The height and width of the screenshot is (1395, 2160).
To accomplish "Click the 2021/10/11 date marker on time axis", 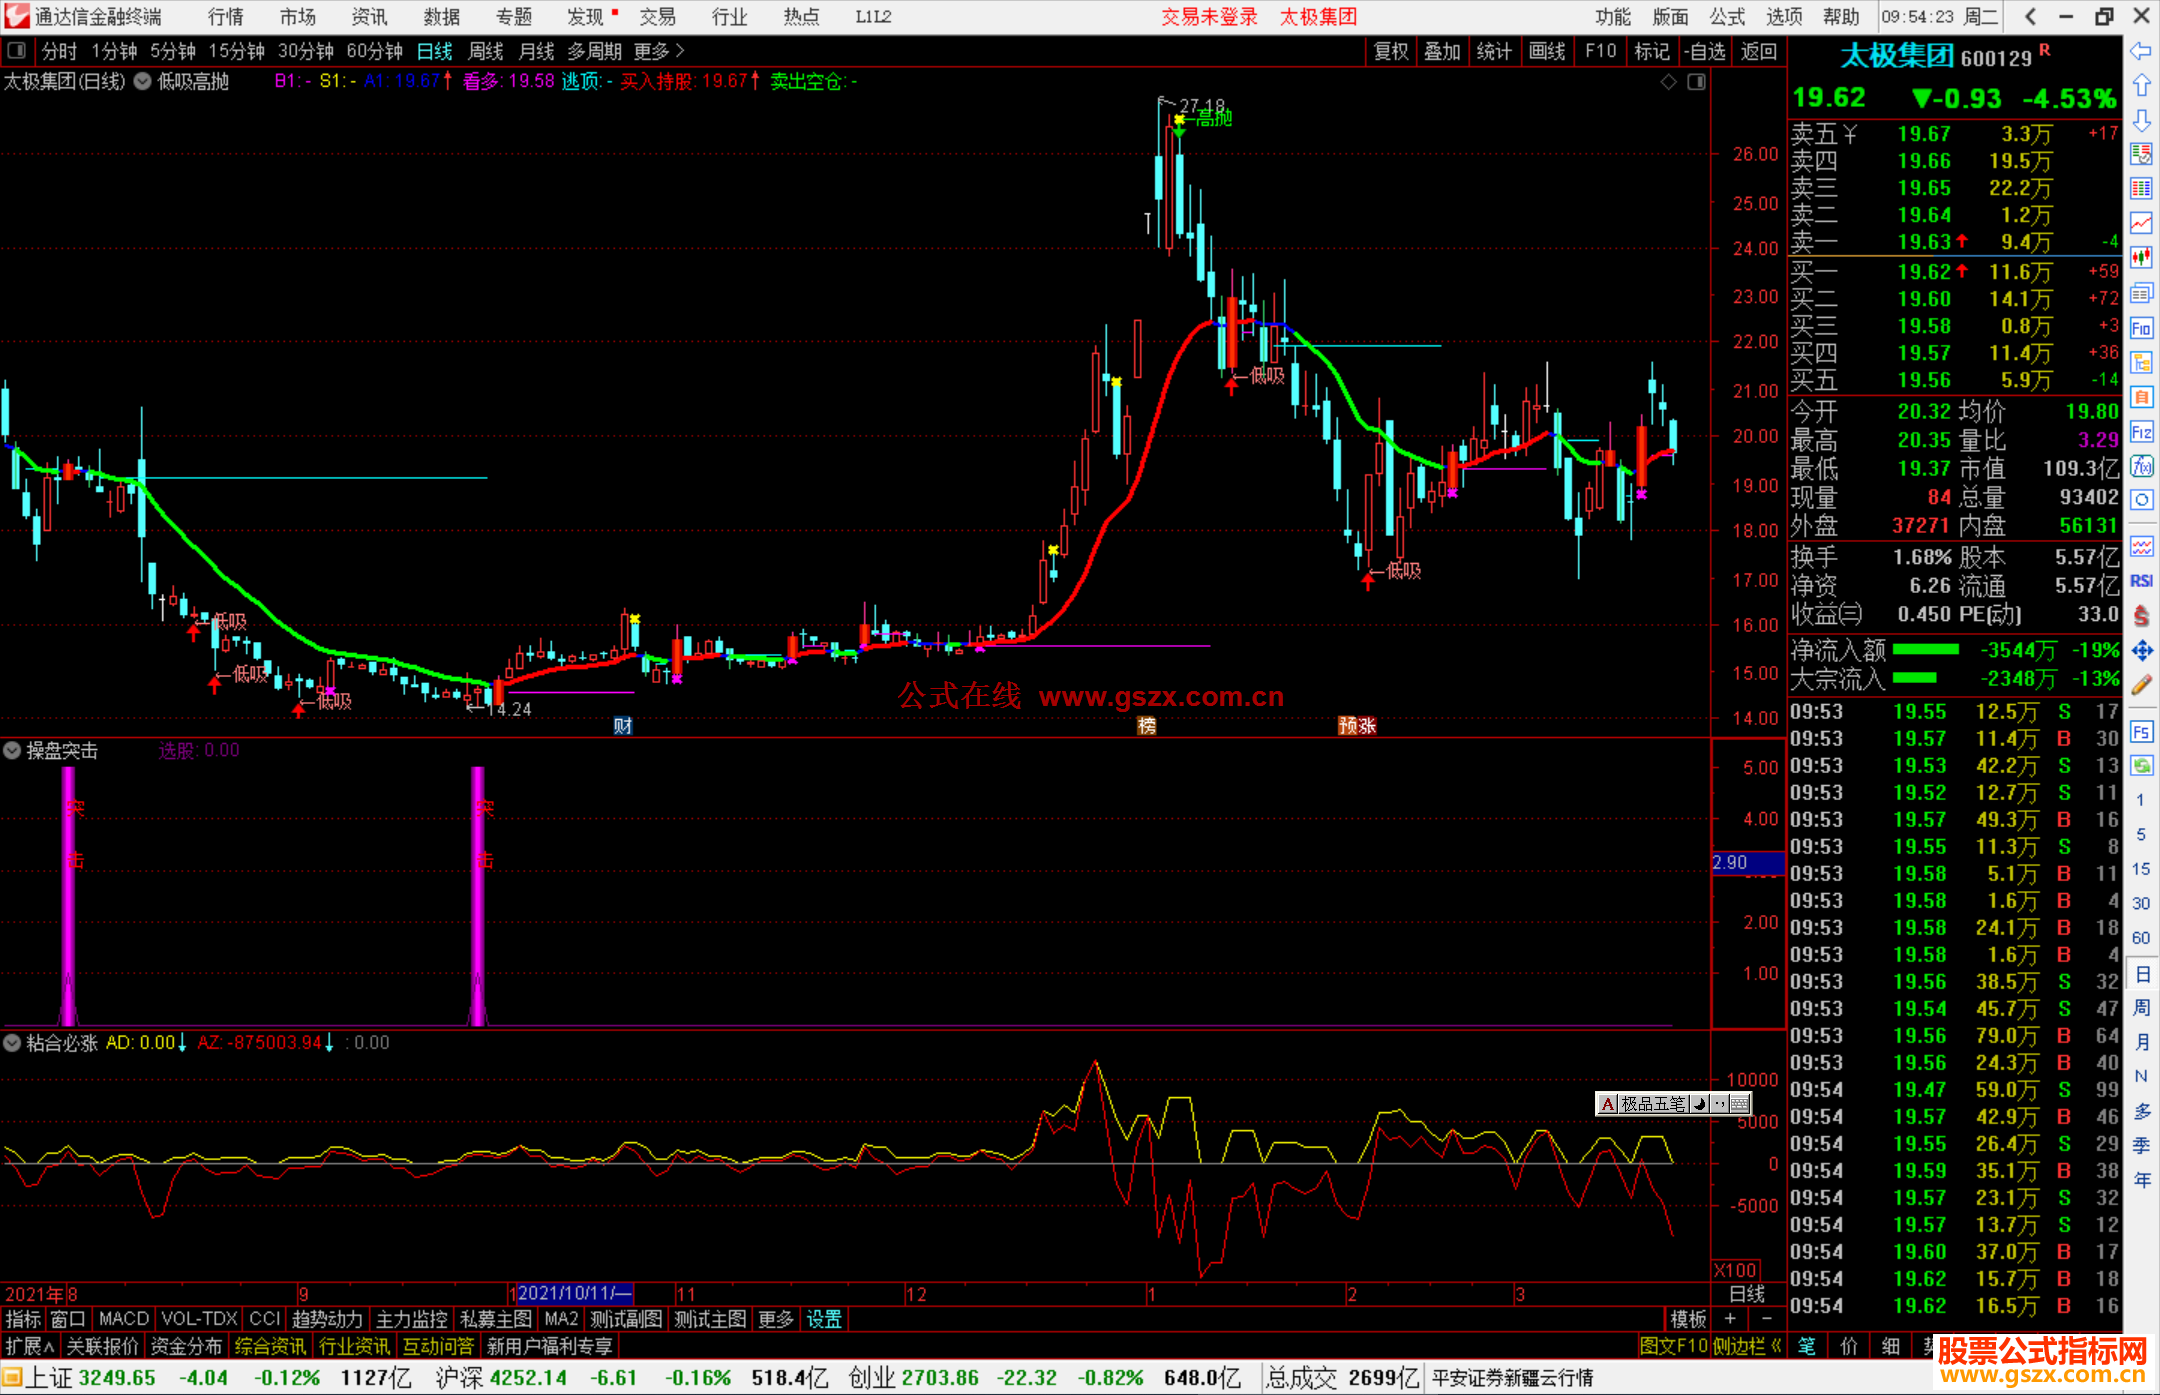I will [574, 1293].
